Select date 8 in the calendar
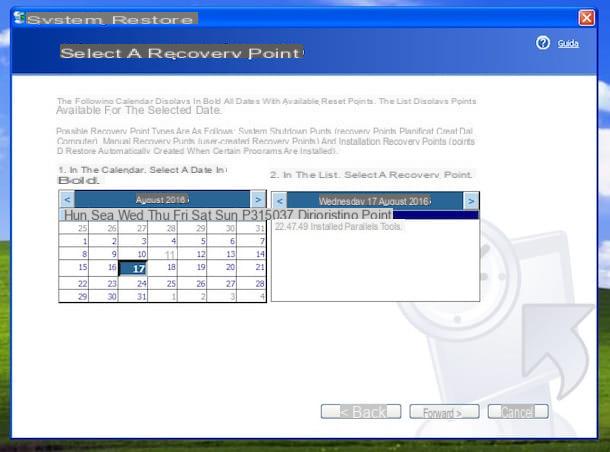The height and width of the screenshot is (452, 610). (x=74, y=254)
